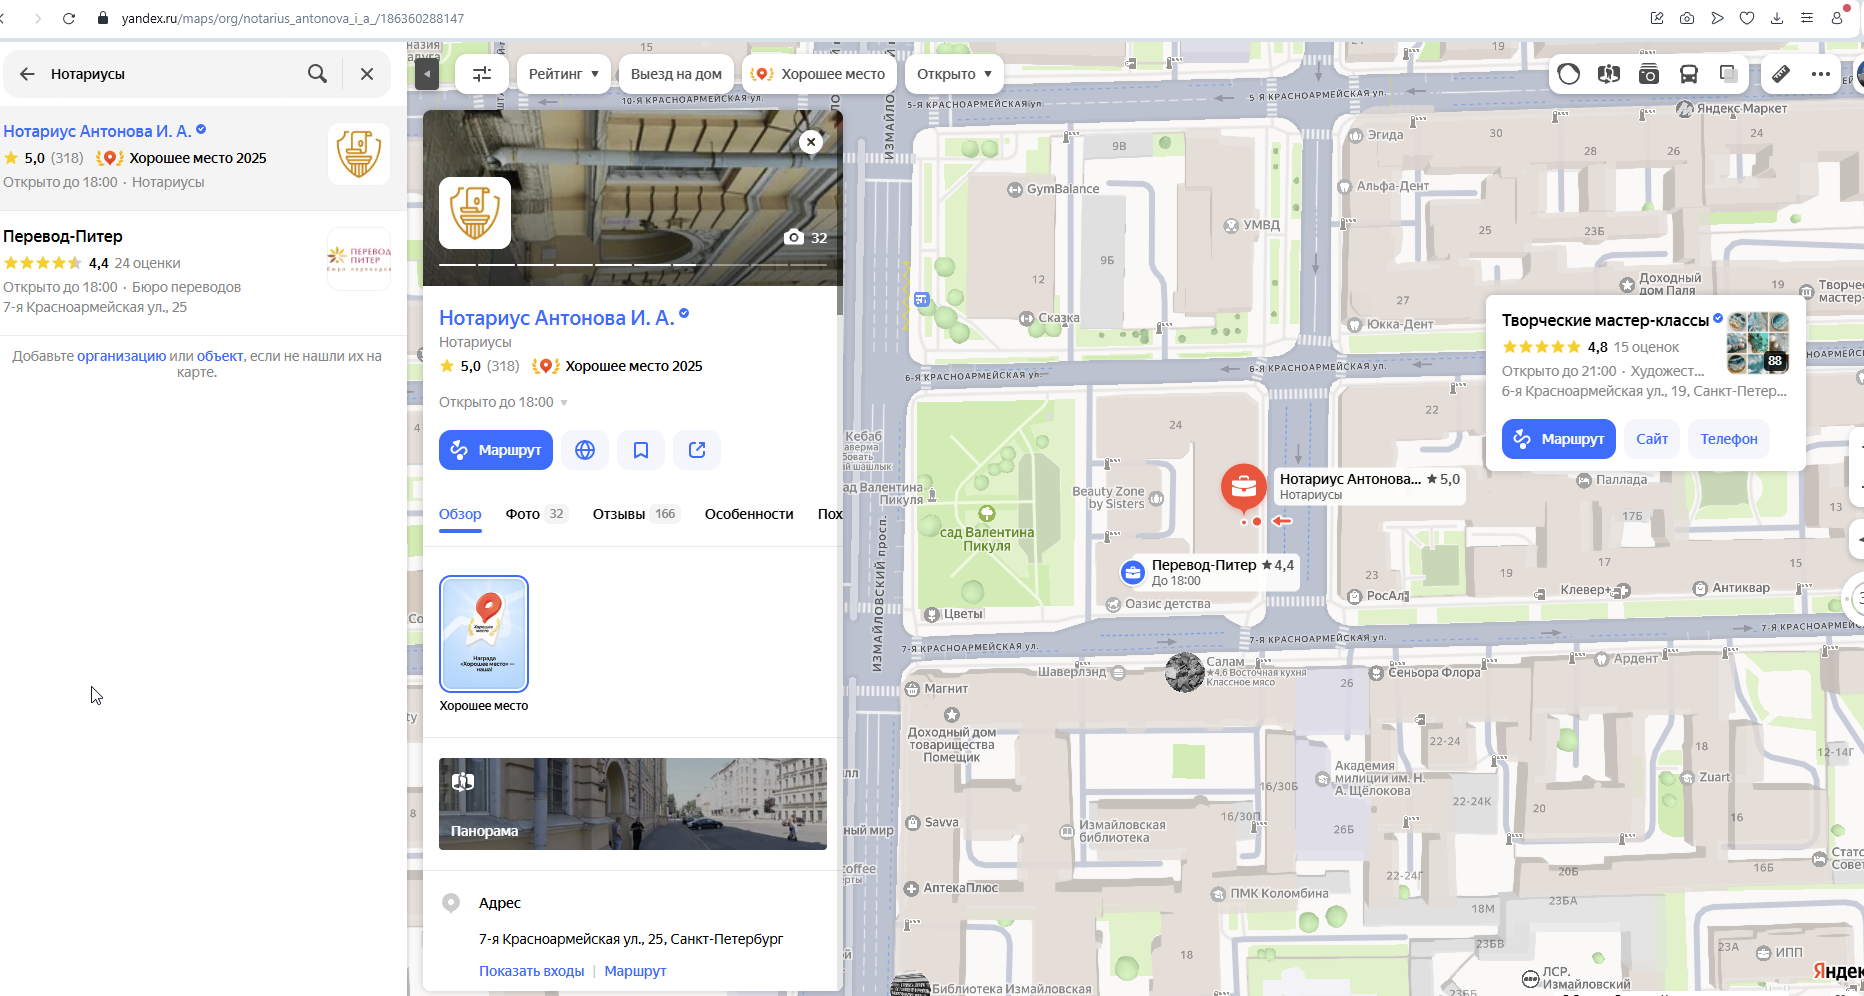Open the Хорошее место award thumbnail
The image size is (1864, 996).
pos(484,634)
